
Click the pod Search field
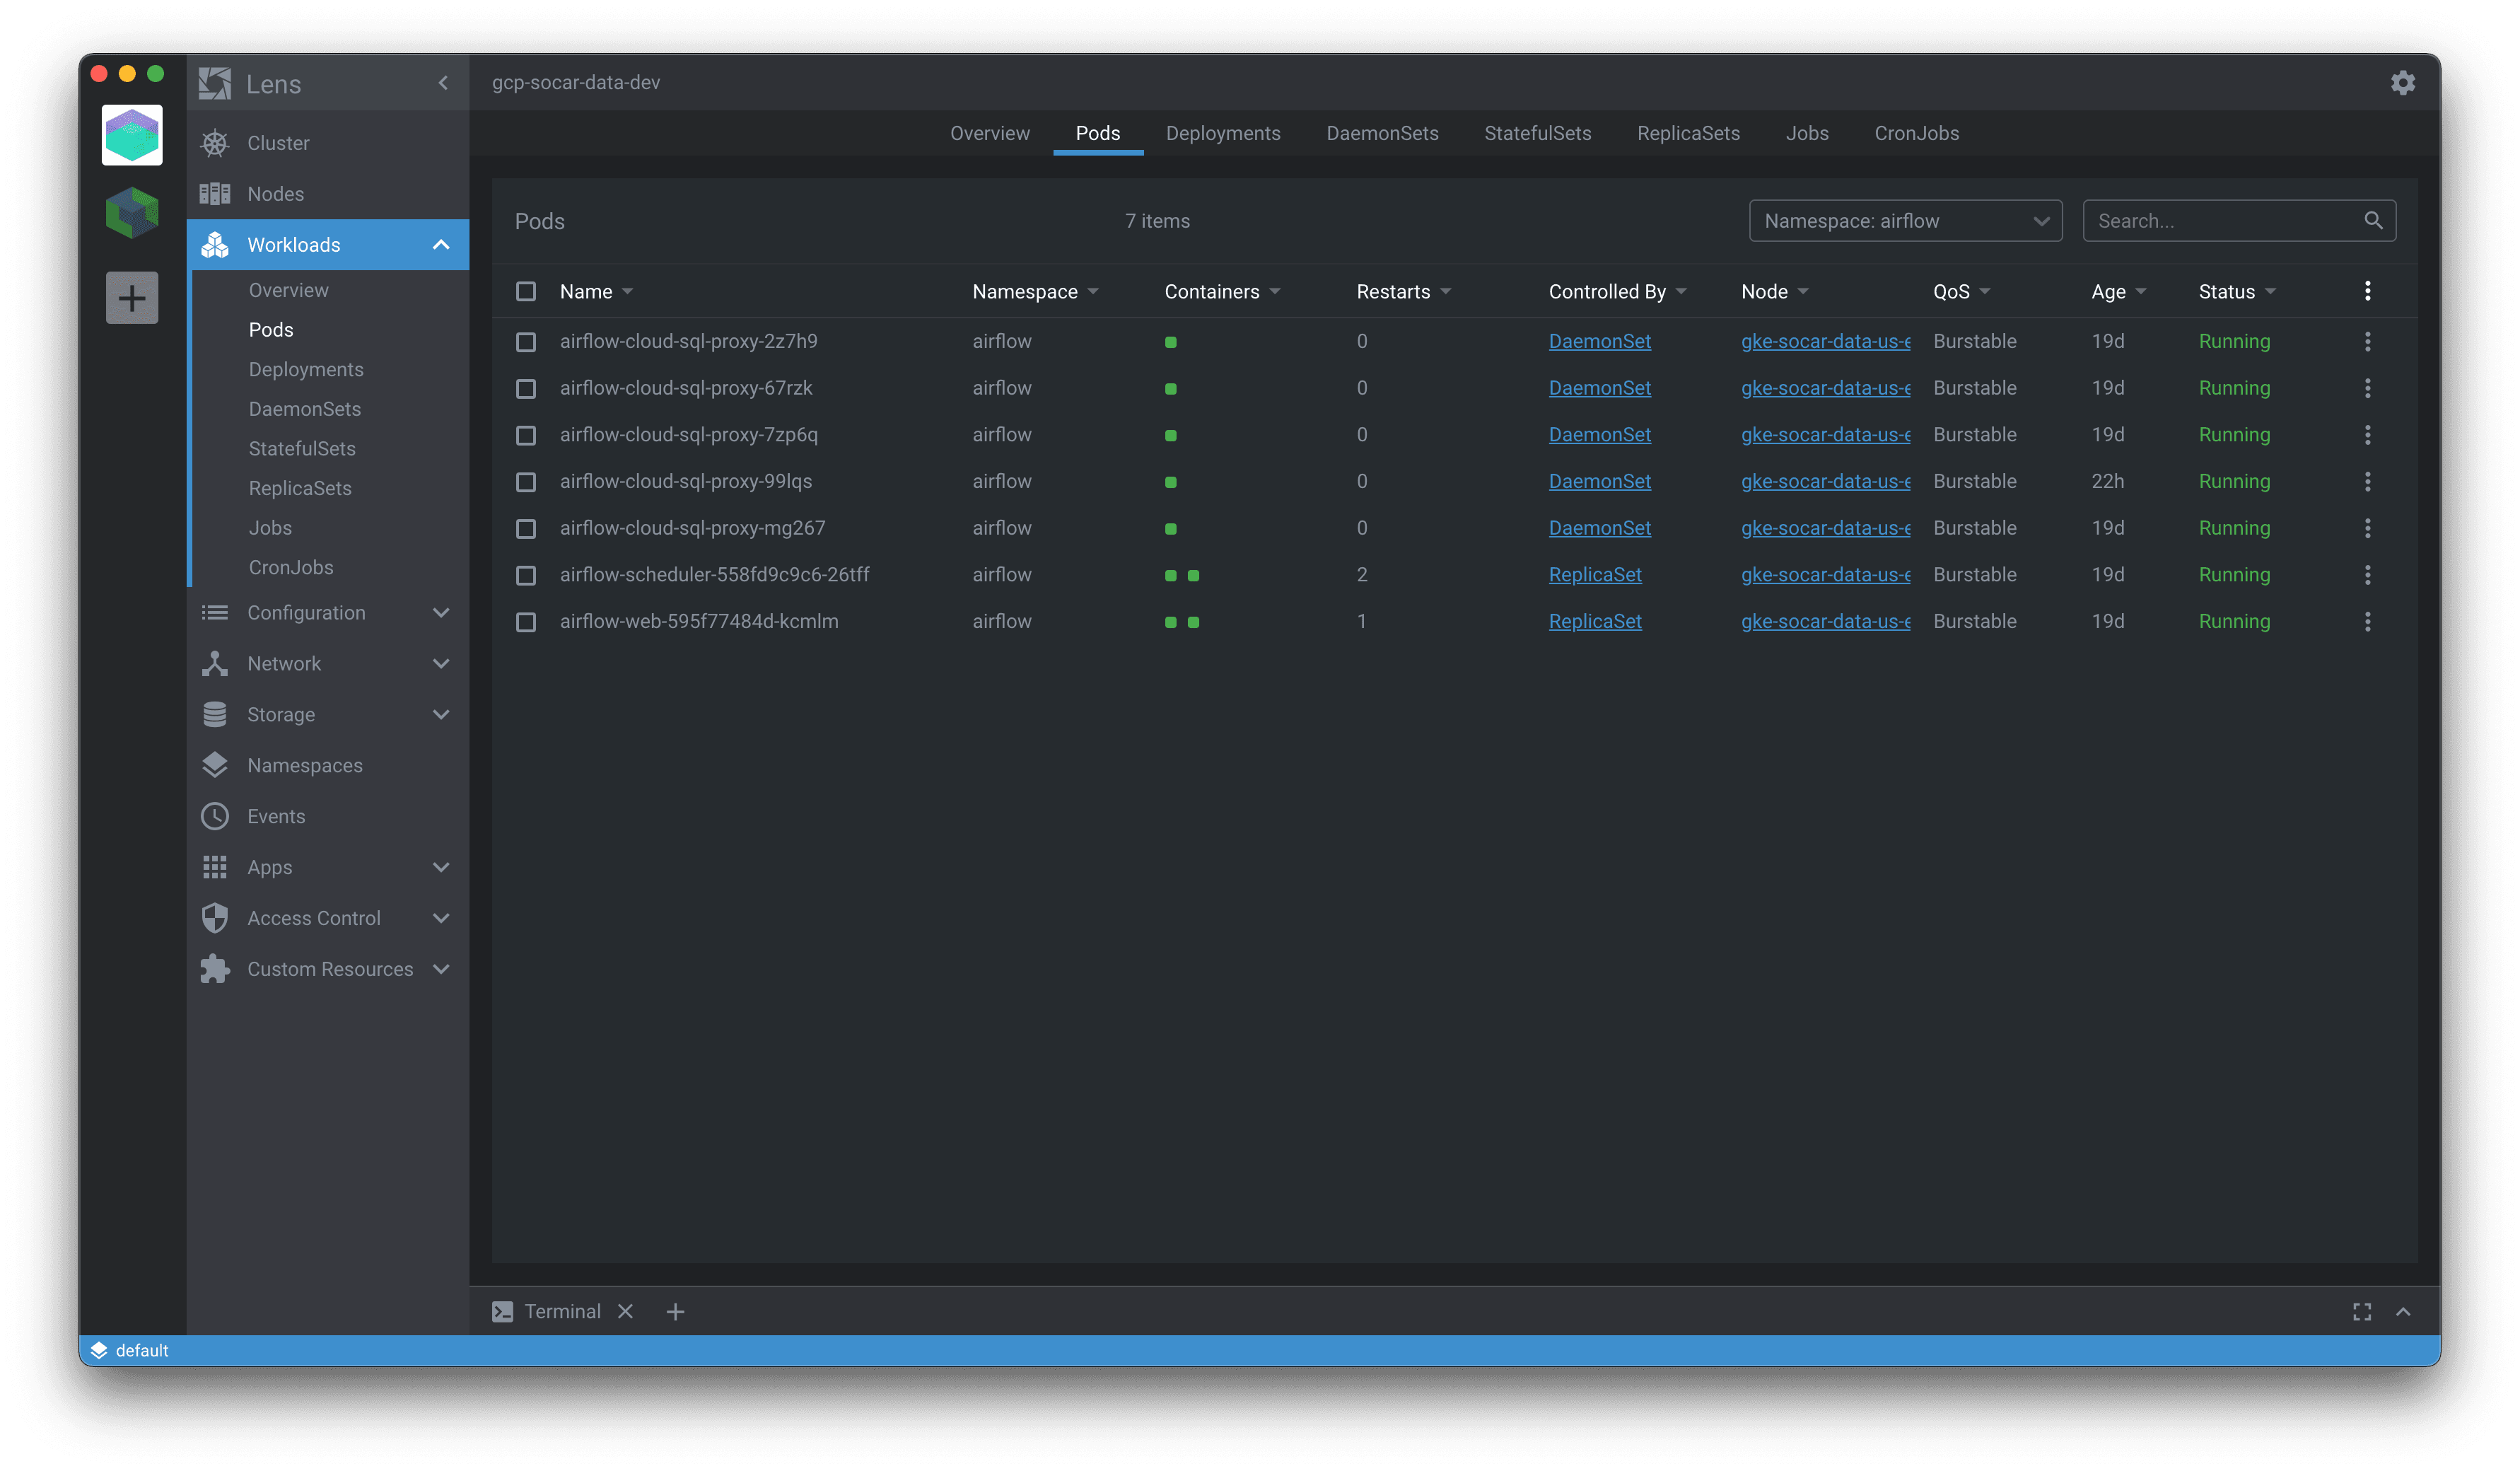pyautogui.click(x=2239, y=221)
